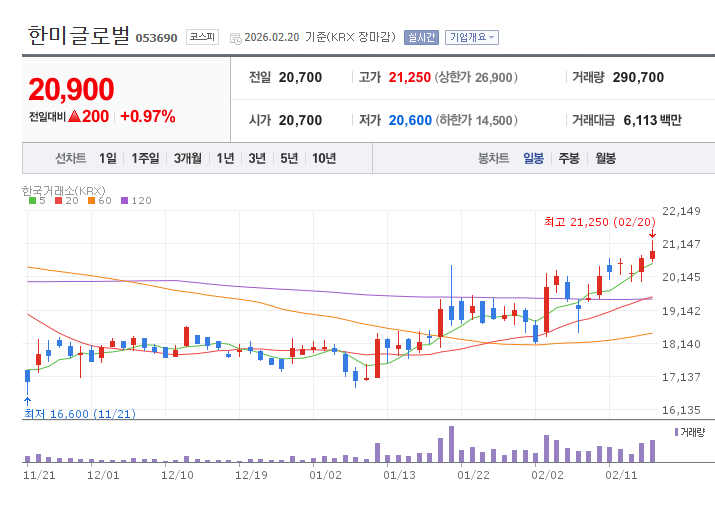Select the 1년 line chart period
This screenshot has width=715, height=516.
(x=225, y=158)
